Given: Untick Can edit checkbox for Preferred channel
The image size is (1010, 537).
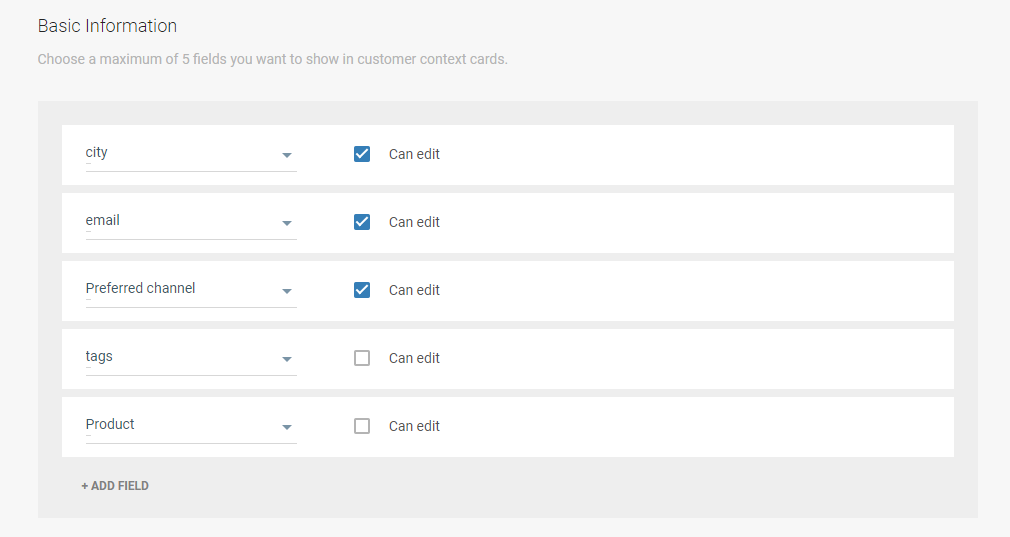Looking at the screenshot, I should (362, 290).
